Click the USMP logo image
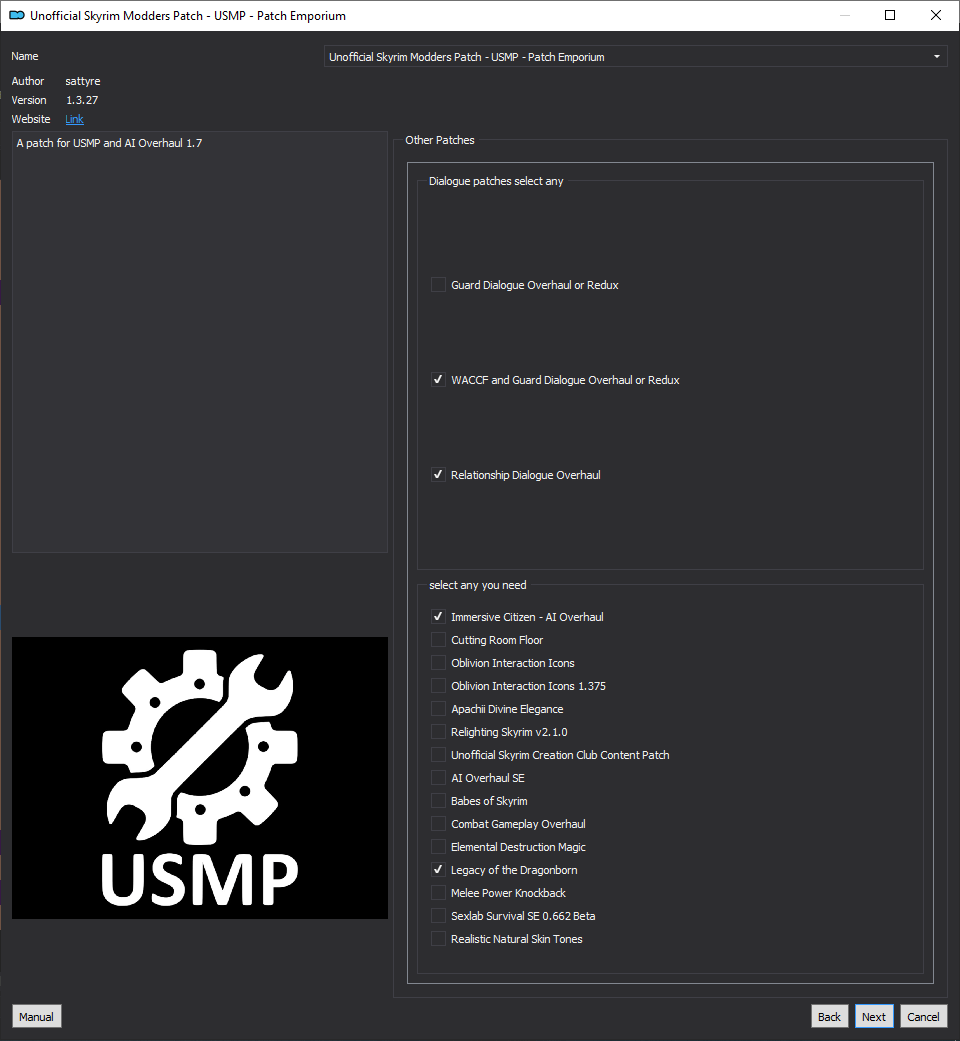This screenshot has height=1041, width=960. 200,778
